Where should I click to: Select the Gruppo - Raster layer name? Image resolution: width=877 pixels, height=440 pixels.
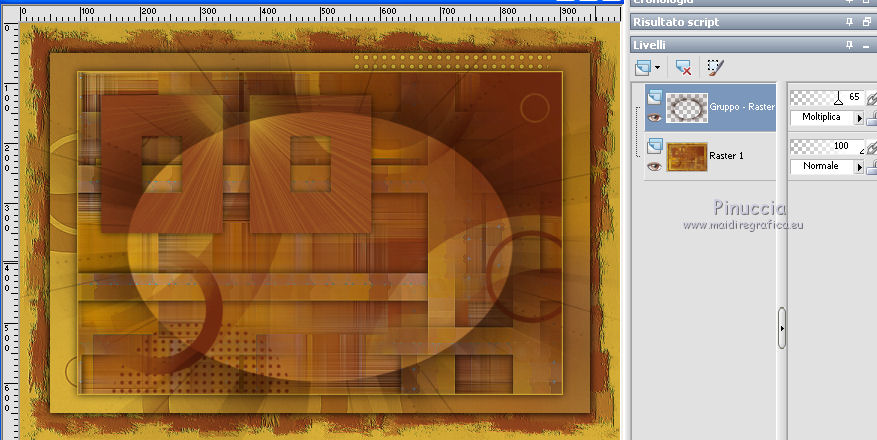coord(742,107)
